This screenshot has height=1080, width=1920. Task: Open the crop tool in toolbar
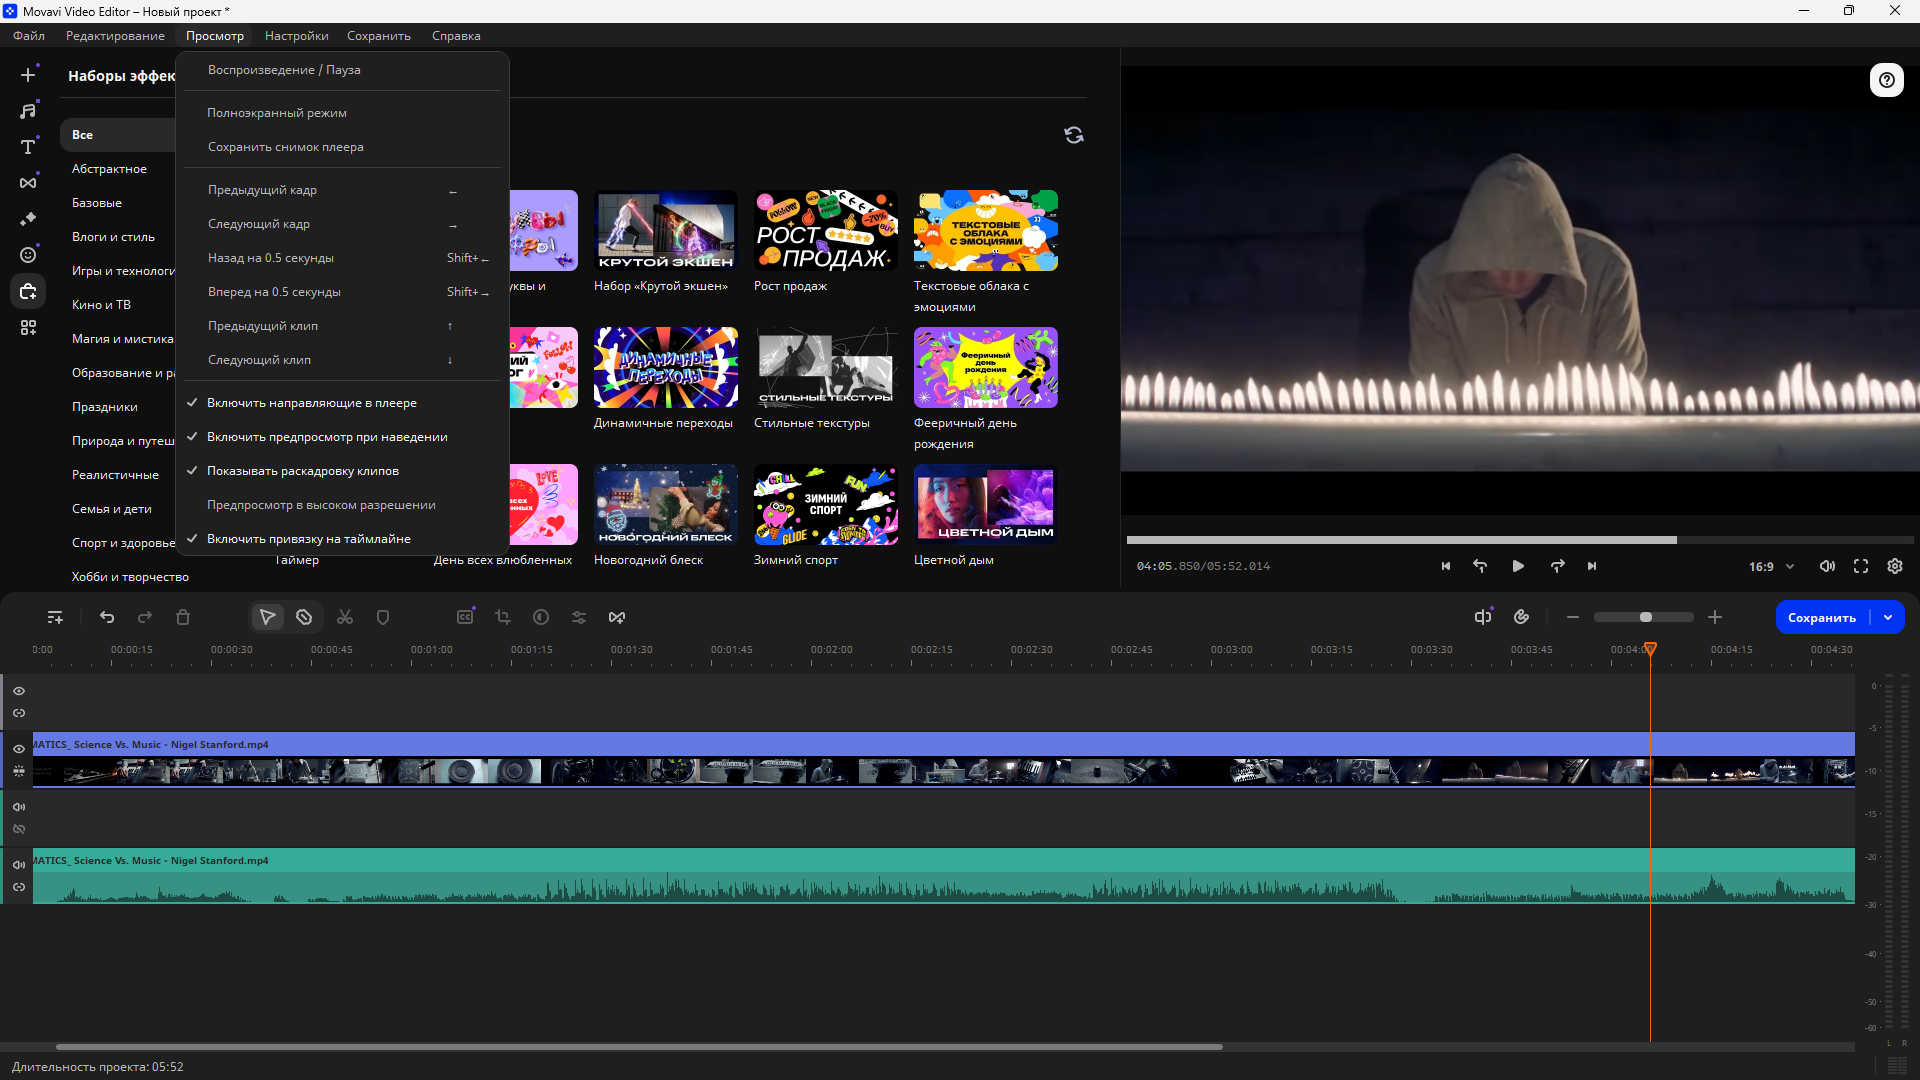point(503,617)
